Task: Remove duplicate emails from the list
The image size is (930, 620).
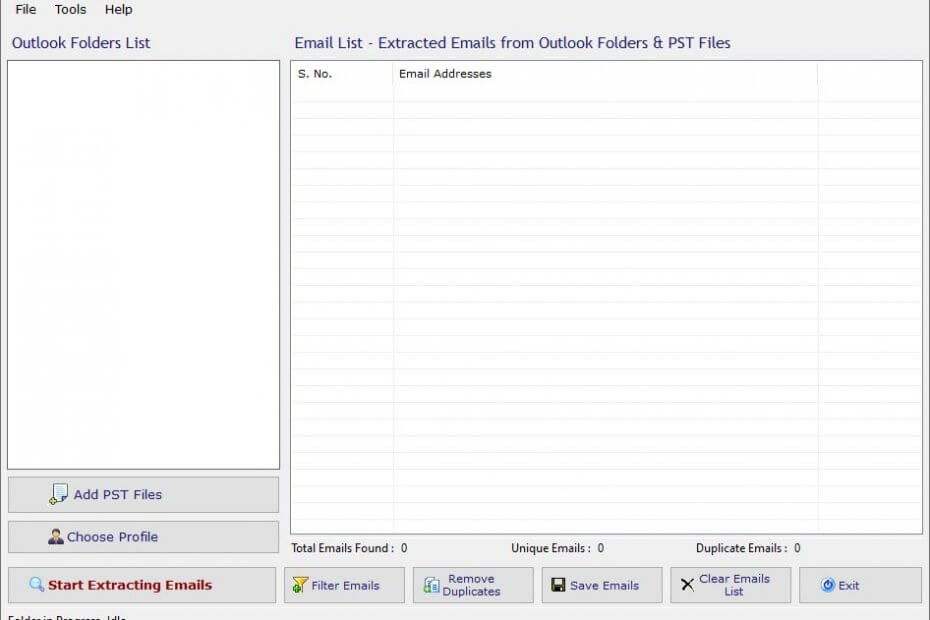Action: pyautogui.click(x=473, y=585)
